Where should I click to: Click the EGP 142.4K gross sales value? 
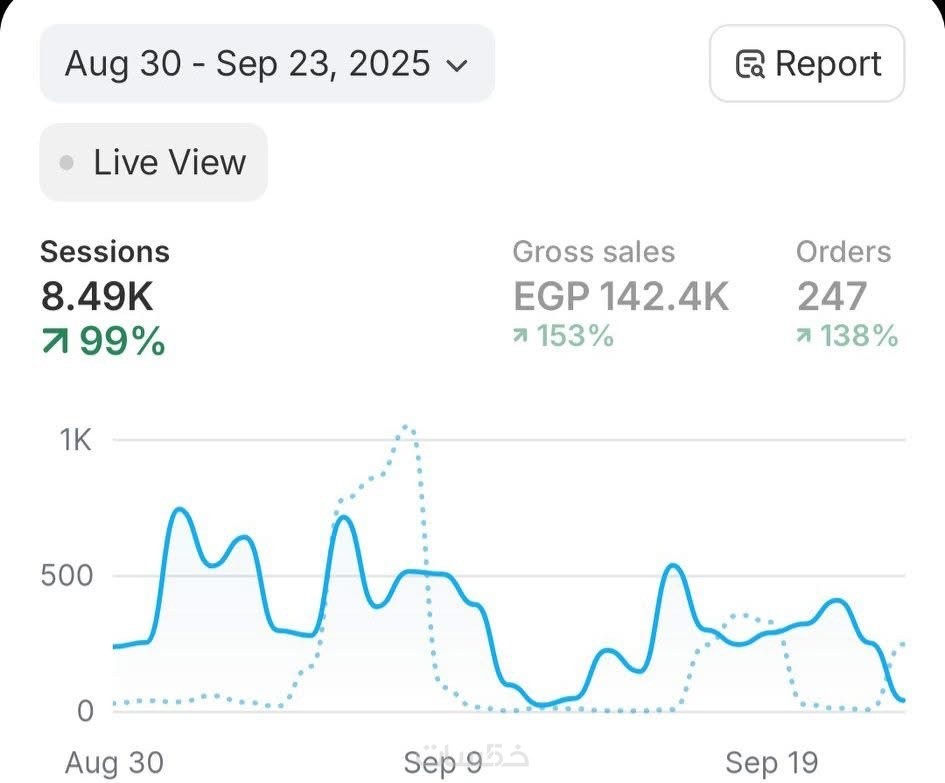click(x=621, y=296)
